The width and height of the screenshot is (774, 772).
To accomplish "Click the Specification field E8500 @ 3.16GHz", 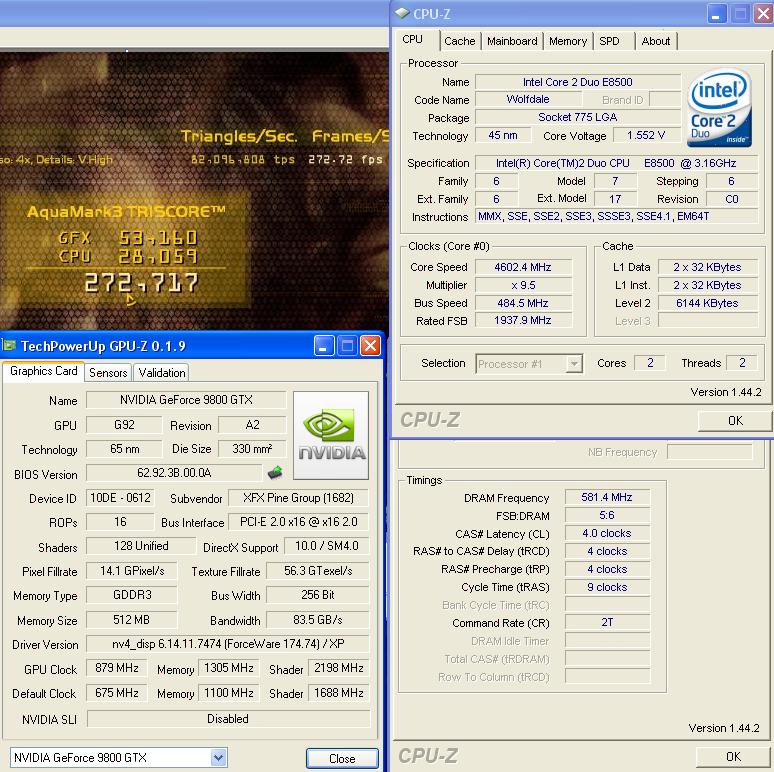I will tap(617, 163).
